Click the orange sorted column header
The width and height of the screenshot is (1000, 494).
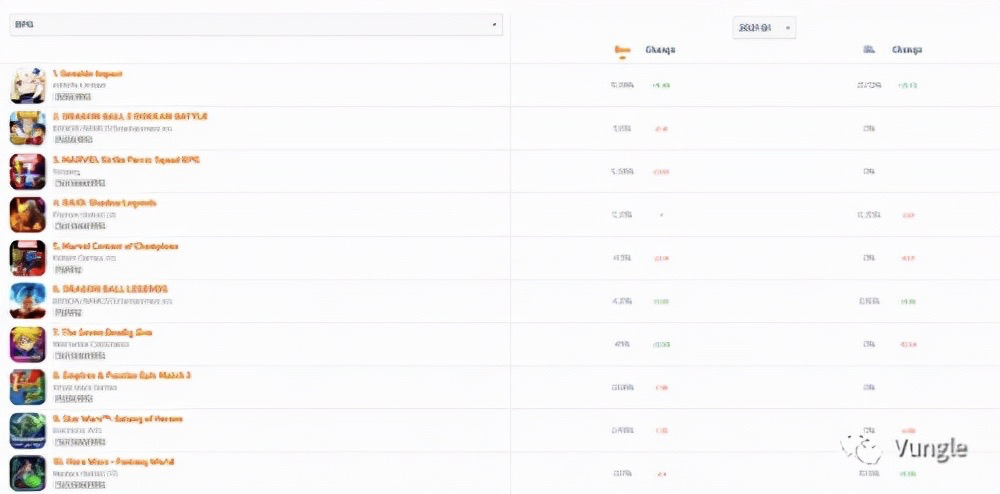click(x=622, y=50)
